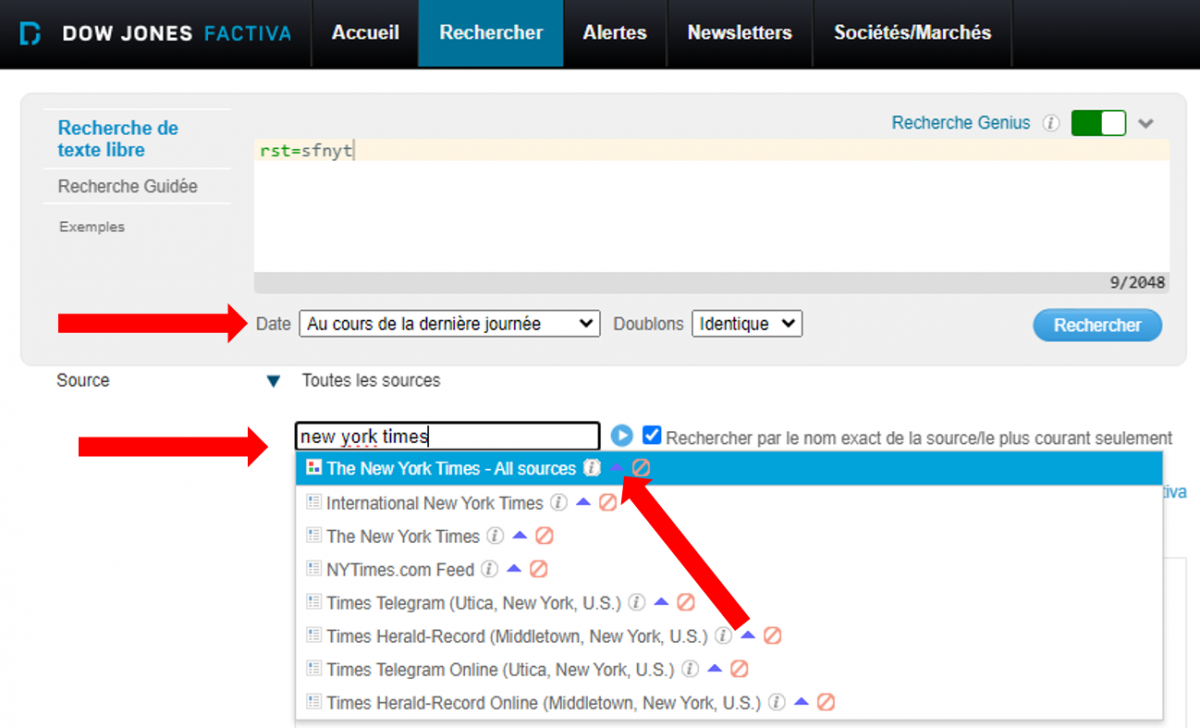The image size is (1200, 728).
Task: Click the Source section label
Action: 83,380
